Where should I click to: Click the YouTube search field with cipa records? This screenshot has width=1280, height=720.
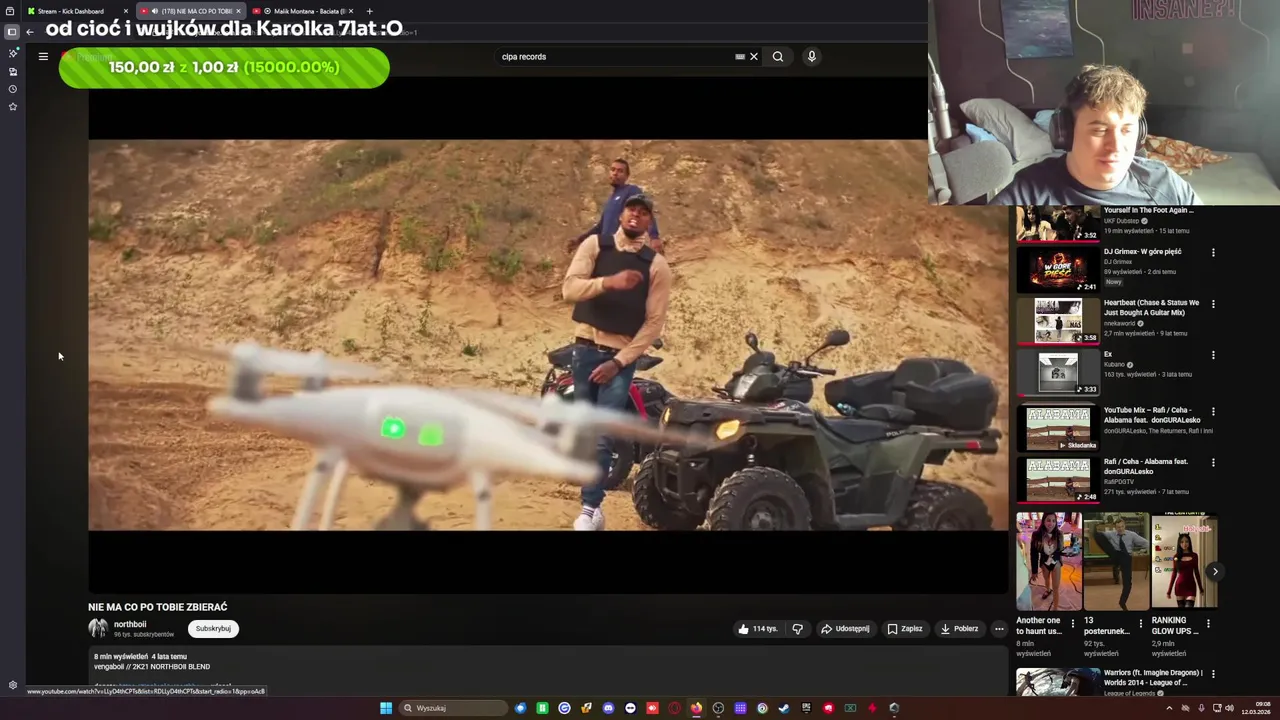(615, 57)
